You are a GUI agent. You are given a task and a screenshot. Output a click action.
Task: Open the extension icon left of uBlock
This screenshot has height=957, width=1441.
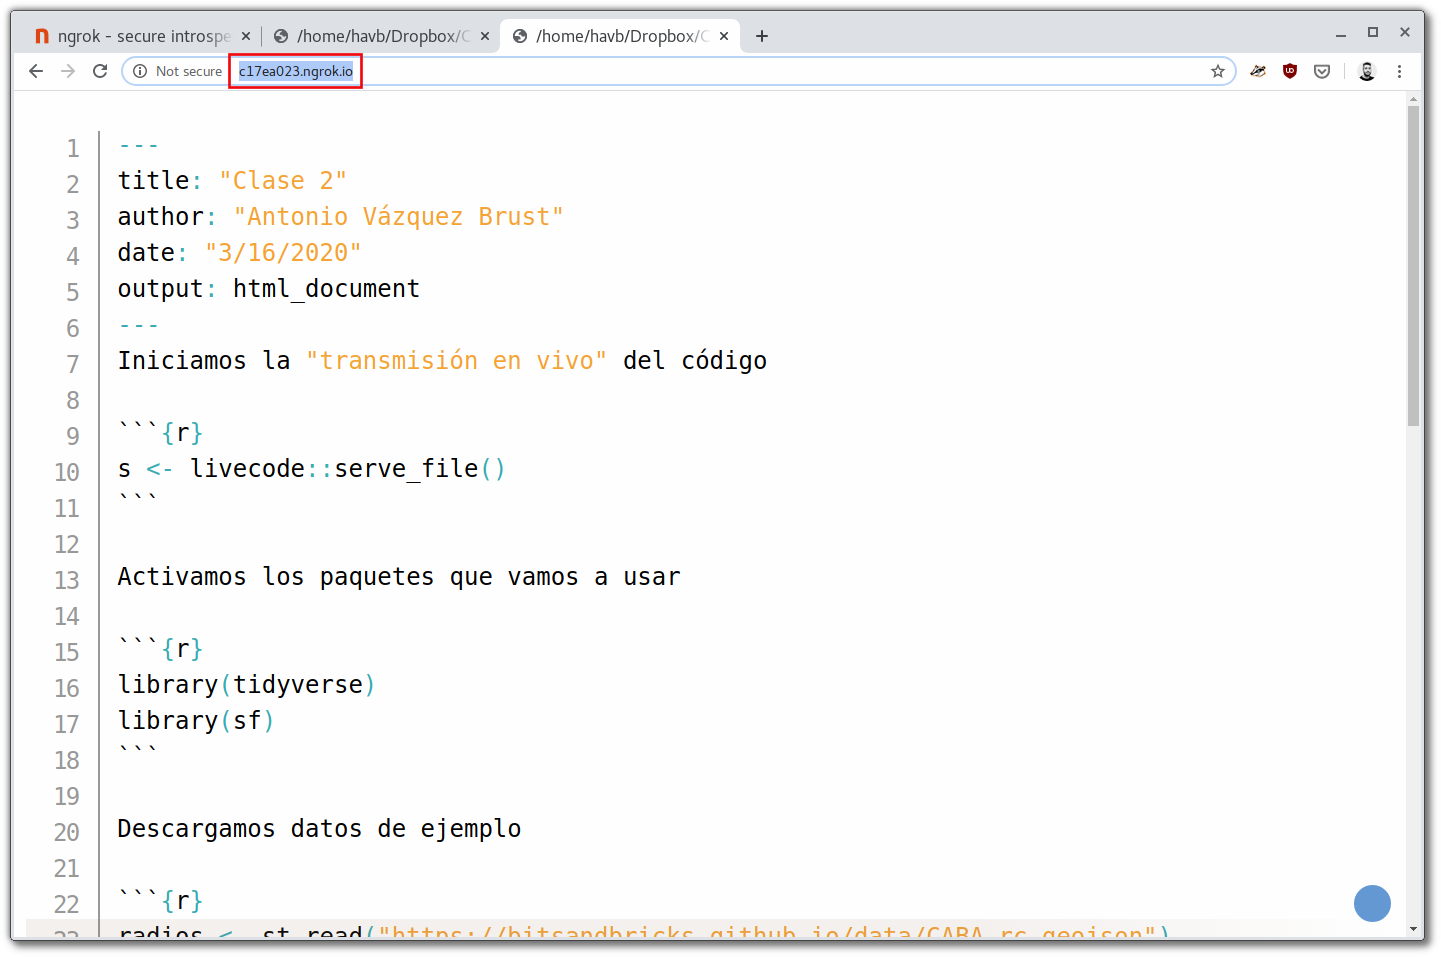[1258, 71]
